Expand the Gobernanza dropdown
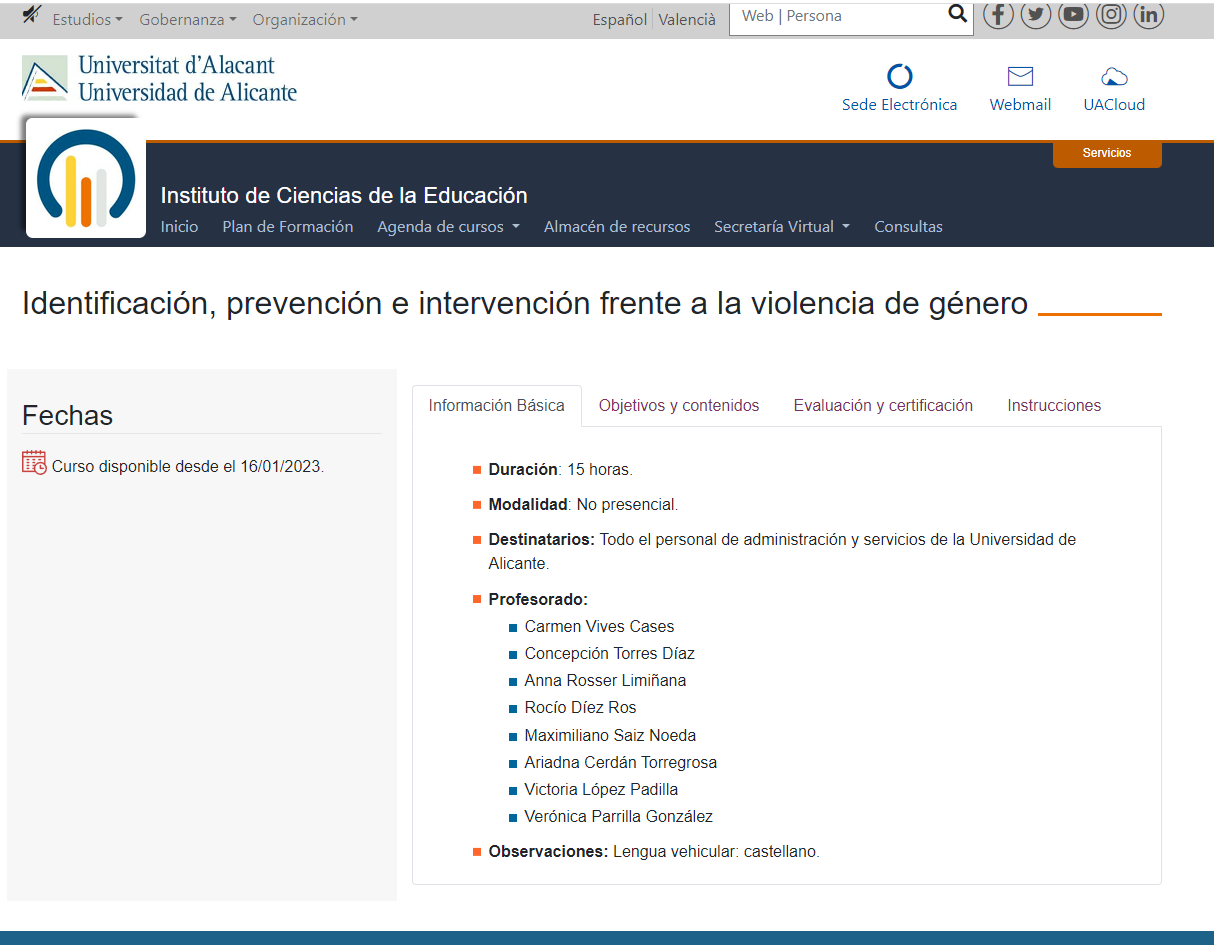1214x945 pixels. [187, 20]
